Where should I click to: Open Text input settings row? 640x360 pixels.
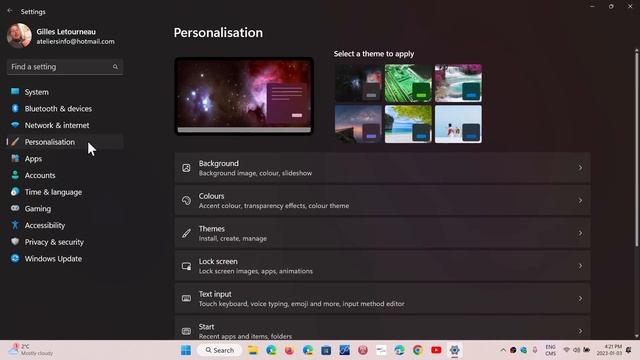(x=382, y=298)
